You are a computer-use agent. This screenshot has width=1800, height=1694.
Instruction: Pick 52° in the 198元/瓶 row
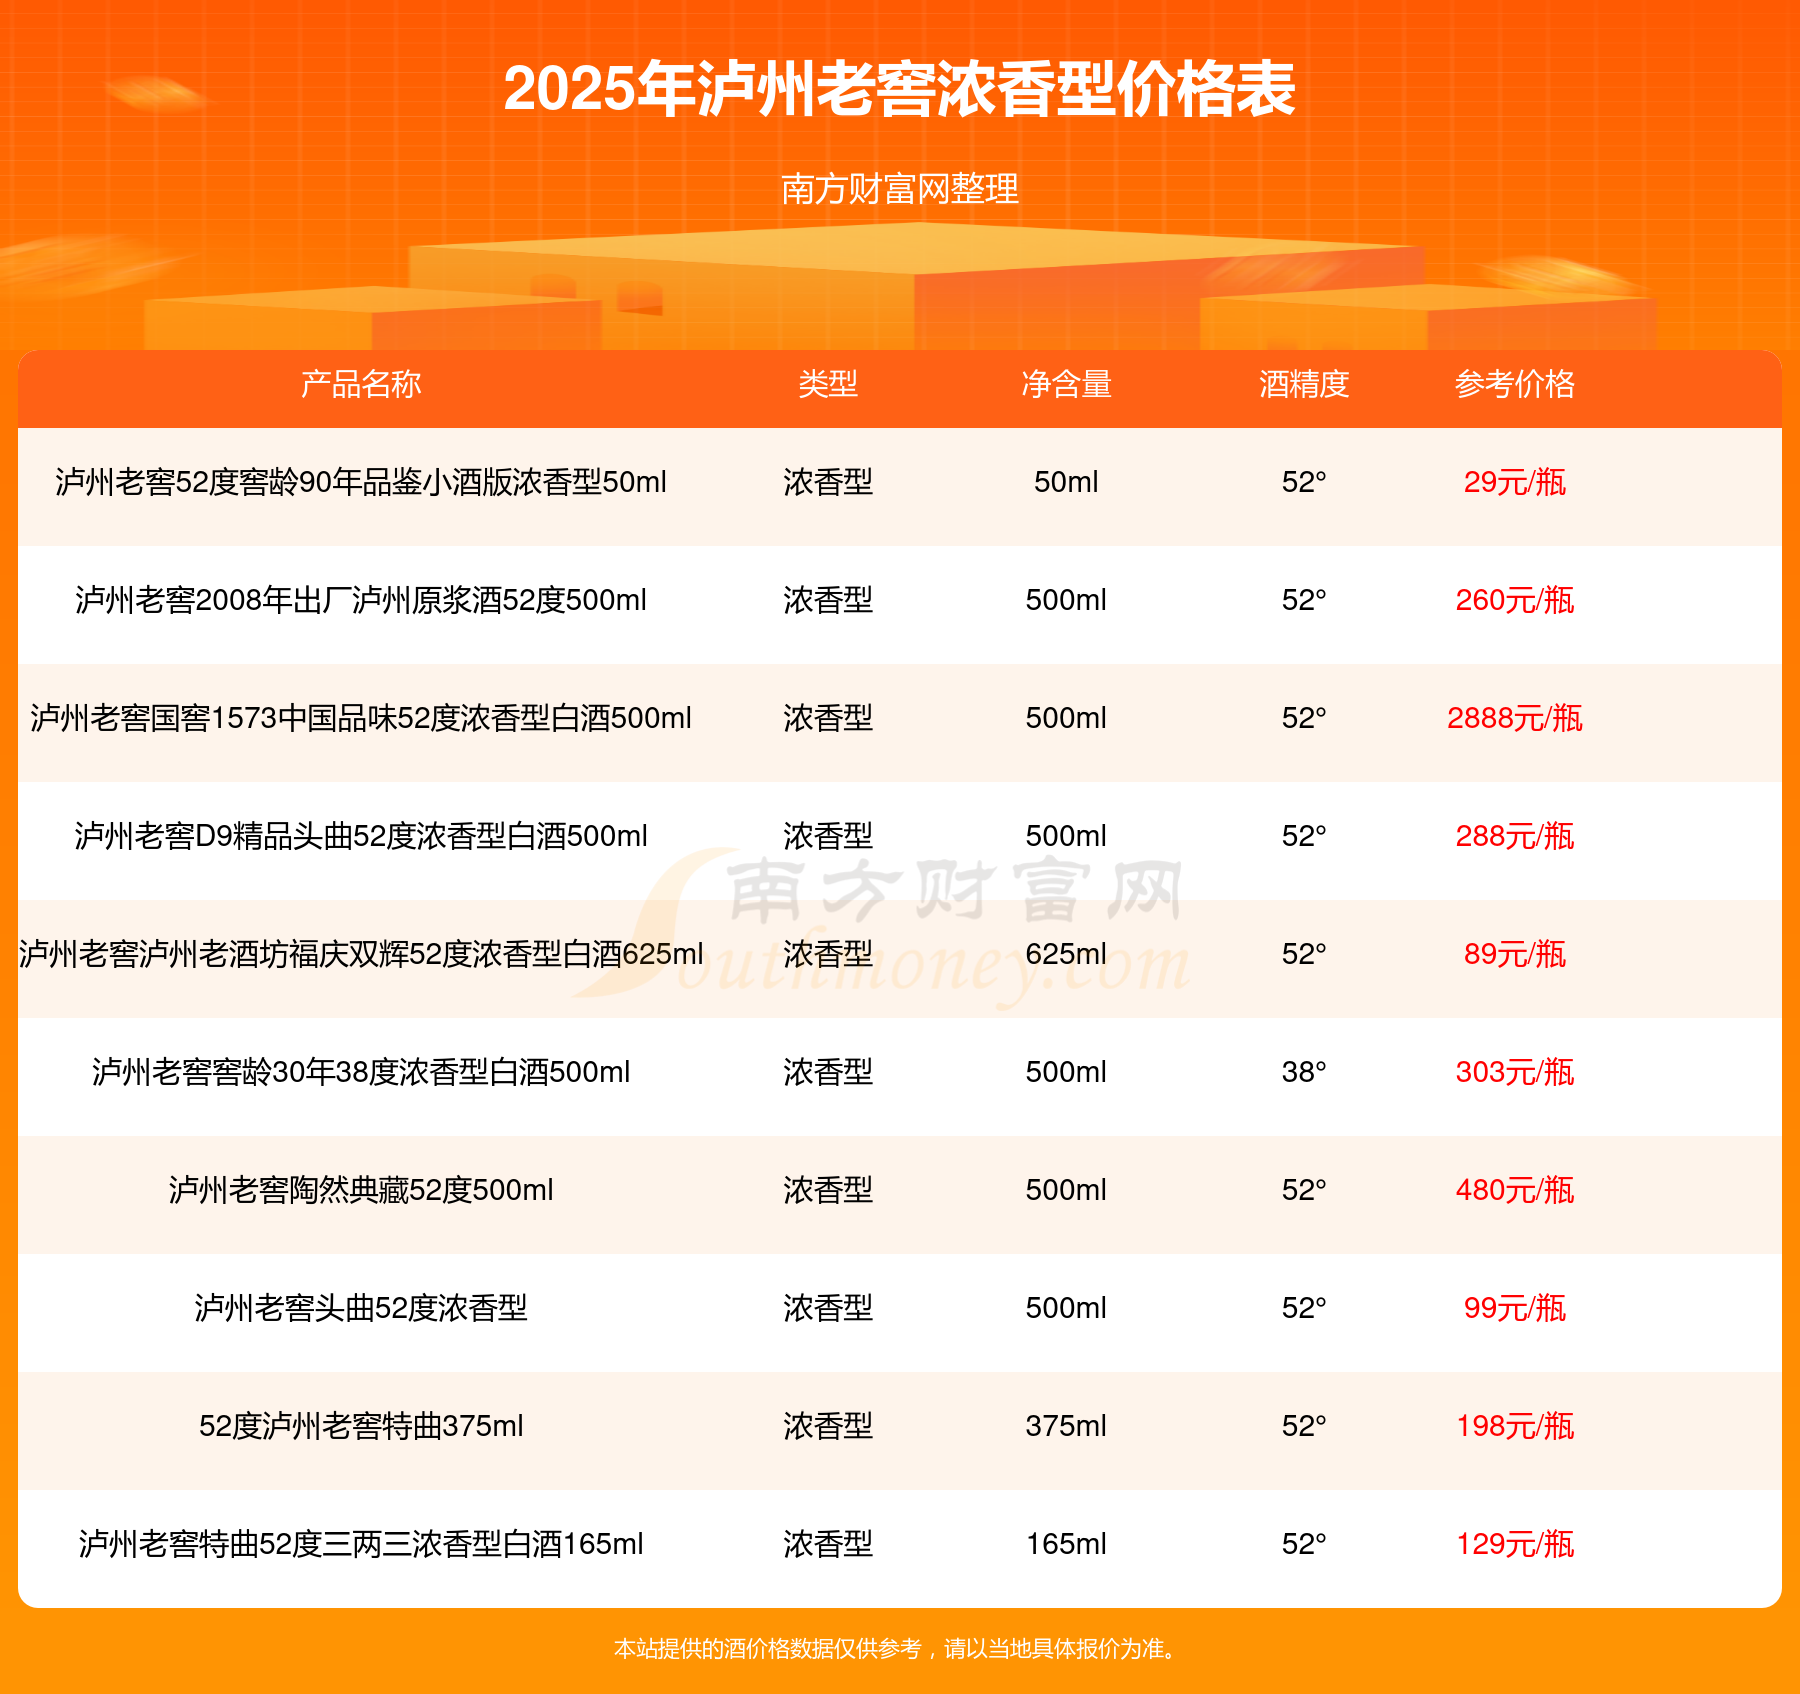coord(1304,1426)
